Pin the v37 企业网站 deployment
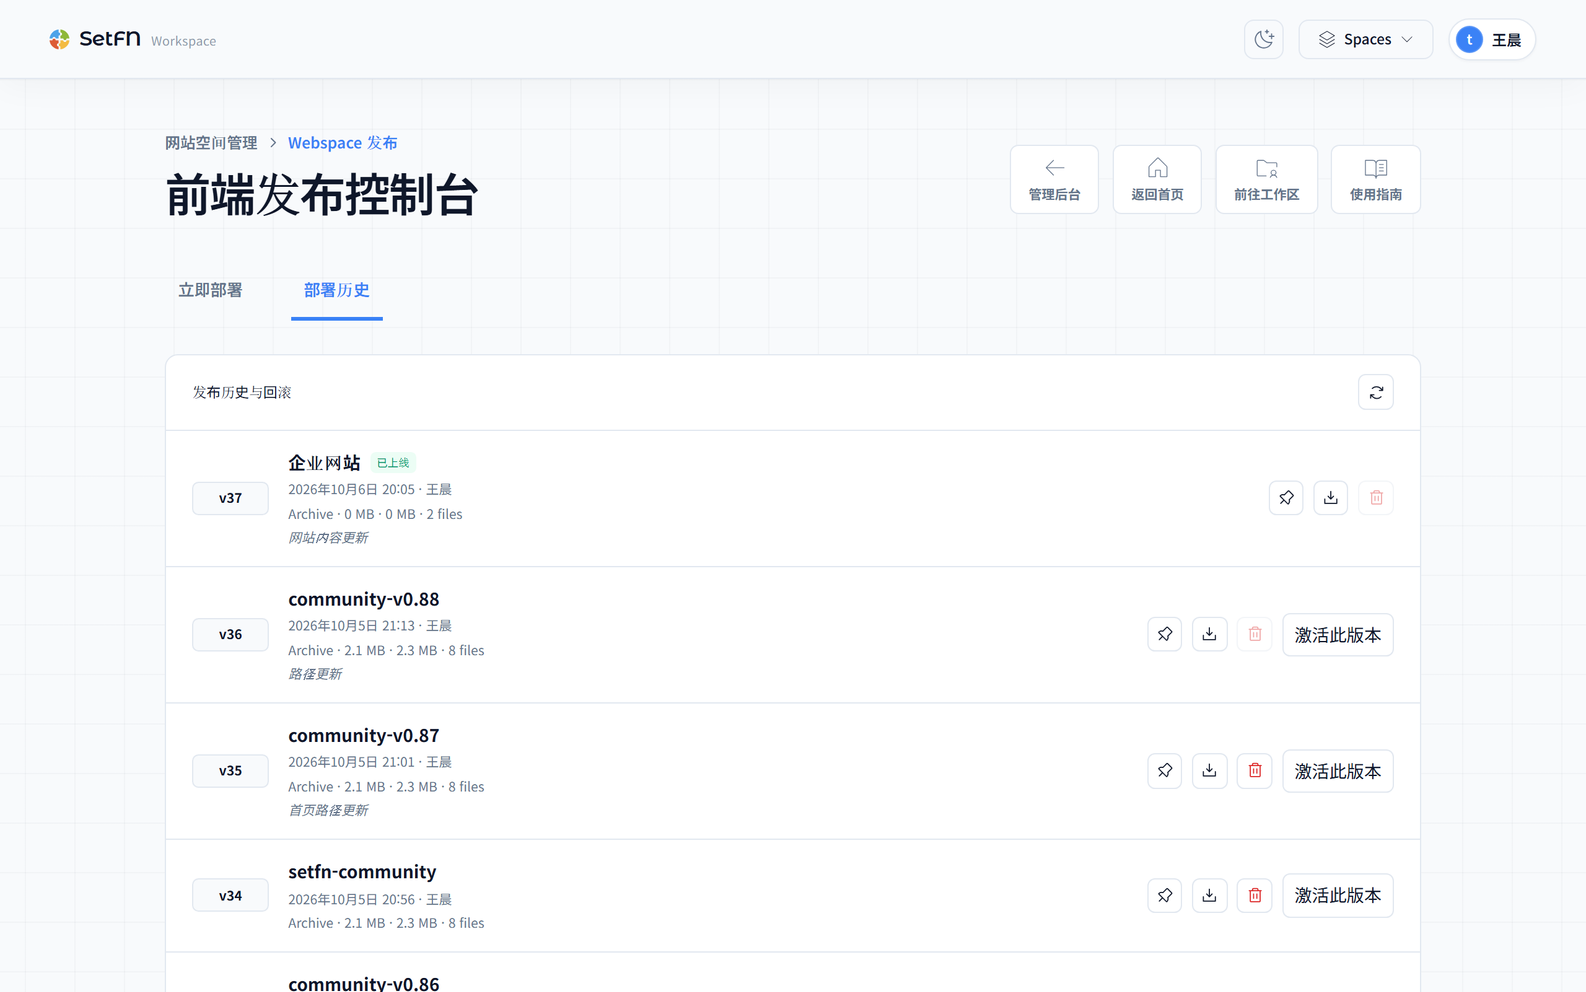The image size is (1586, 992). (1286, 498)
